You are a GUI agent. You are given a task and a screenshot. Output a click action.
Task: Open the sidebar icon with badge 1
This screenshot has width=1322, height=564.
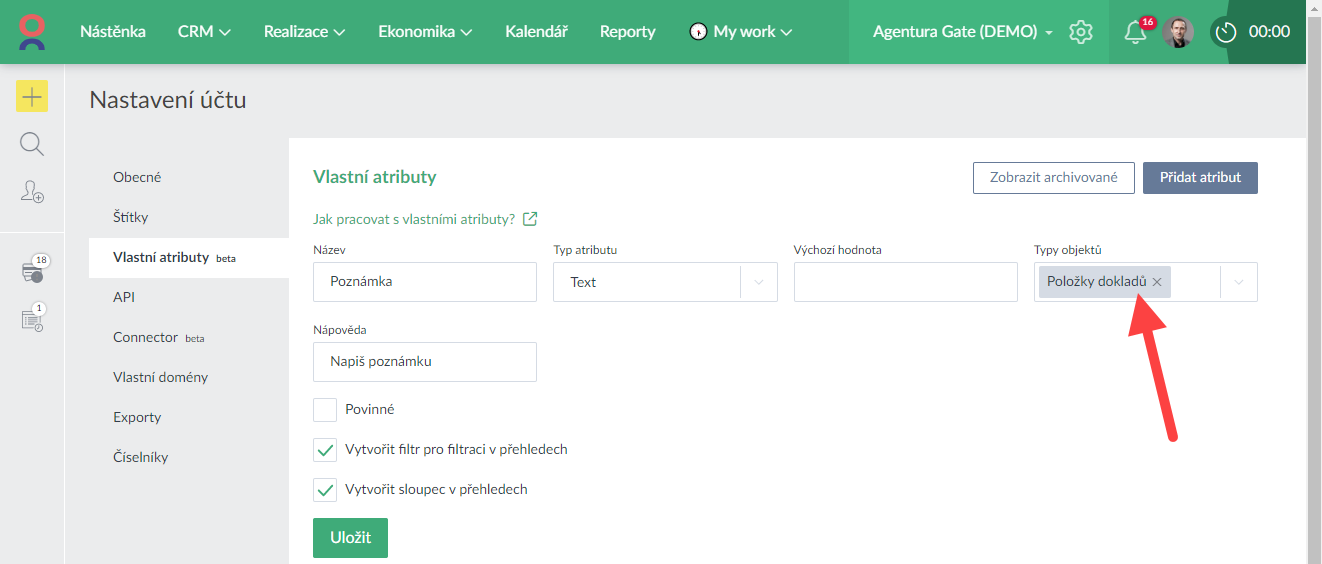coord(32,319)
